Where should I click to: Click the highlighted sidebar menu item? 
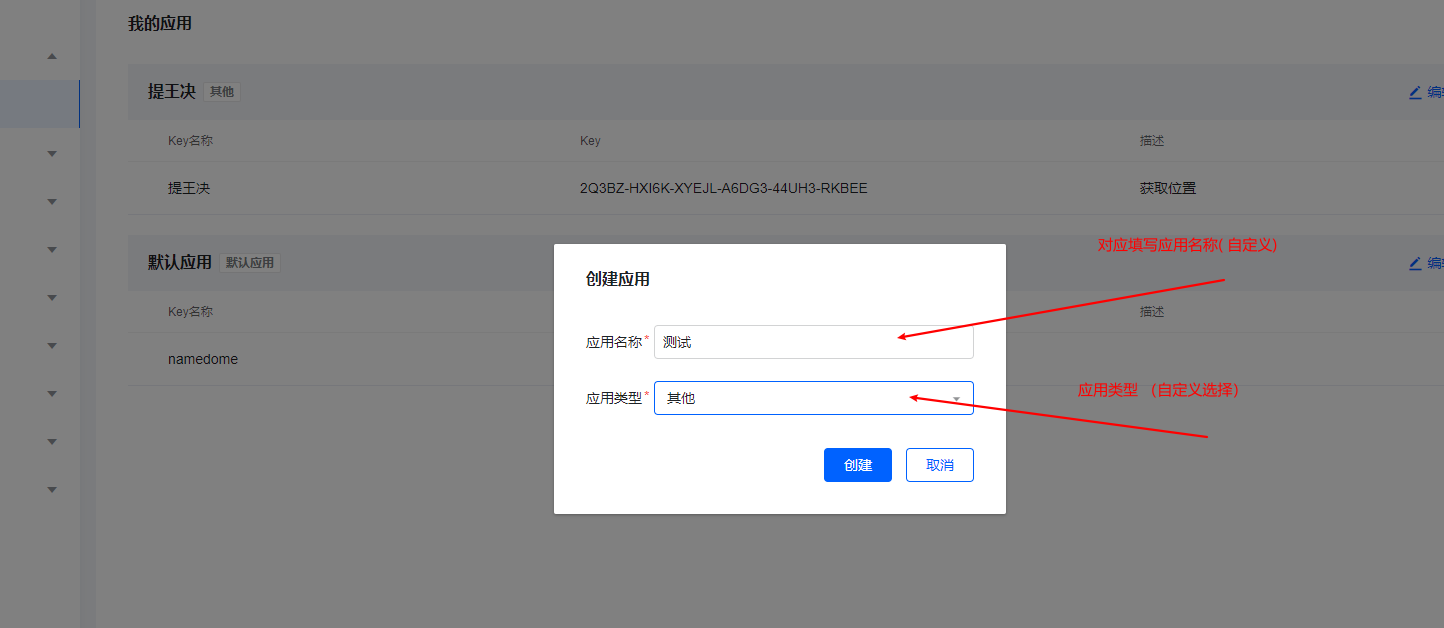tap(40, 103)
